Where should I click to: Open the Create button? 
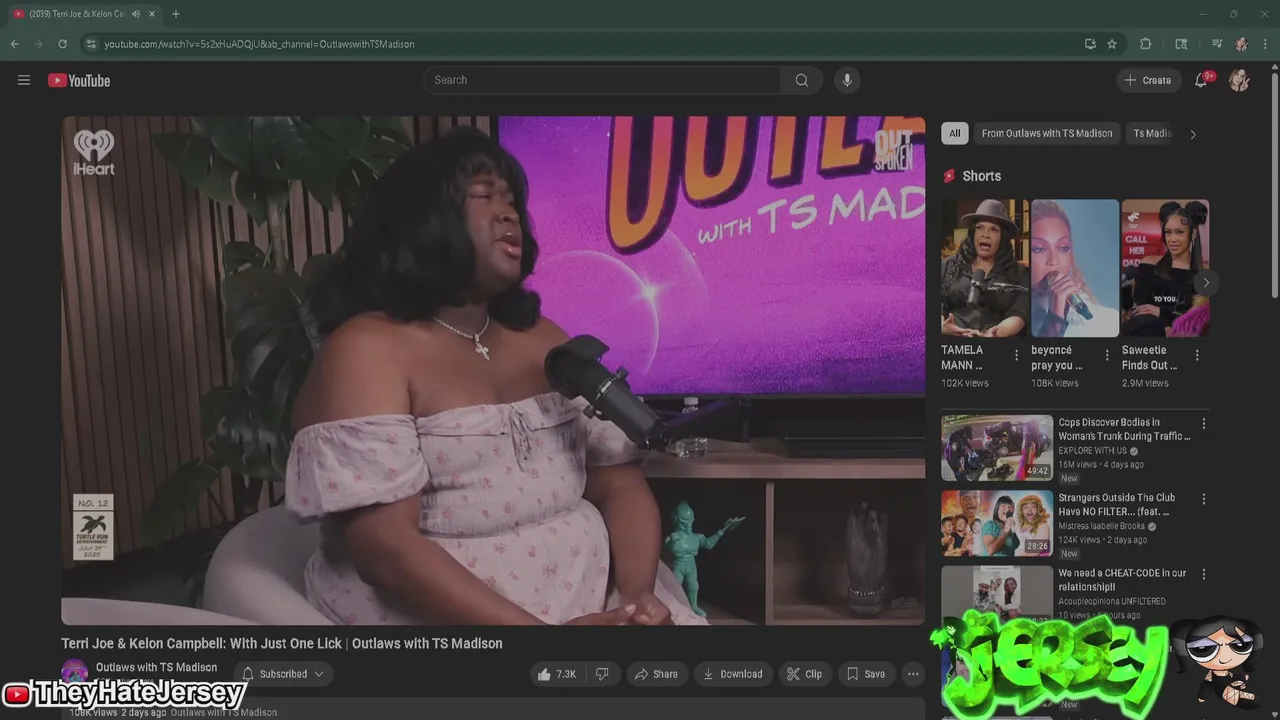(1148, 80)
